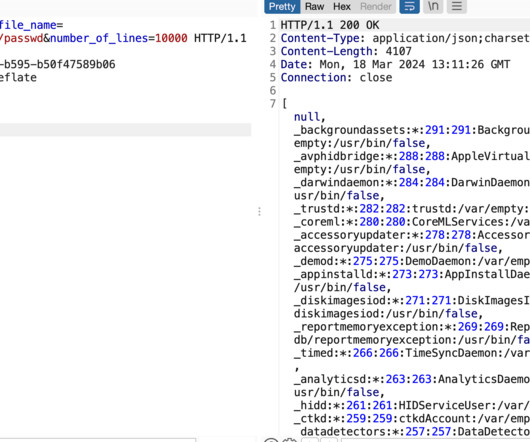This screenshot has width=530, height=442.
Task: Click the "accessoryupdater:/usr/bin/false," continuation line
Action: point(398,248)
